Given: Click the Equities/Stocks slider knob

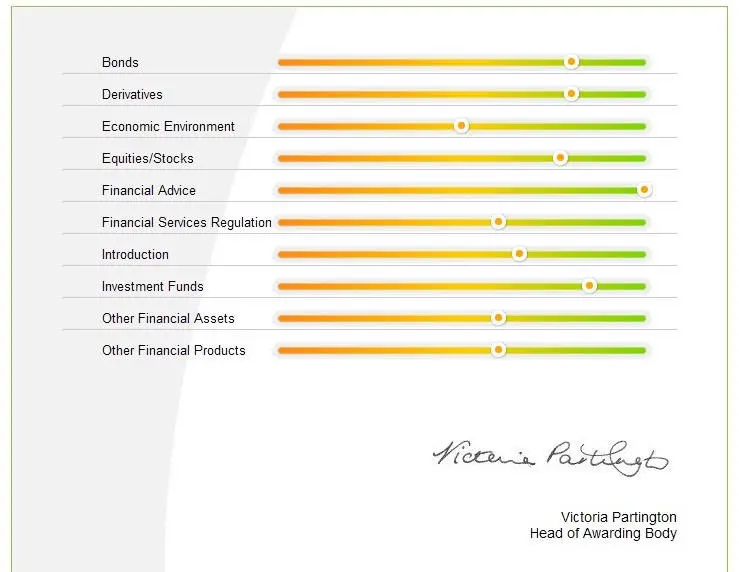Looking at the screenshot, I should coord(560,158).
